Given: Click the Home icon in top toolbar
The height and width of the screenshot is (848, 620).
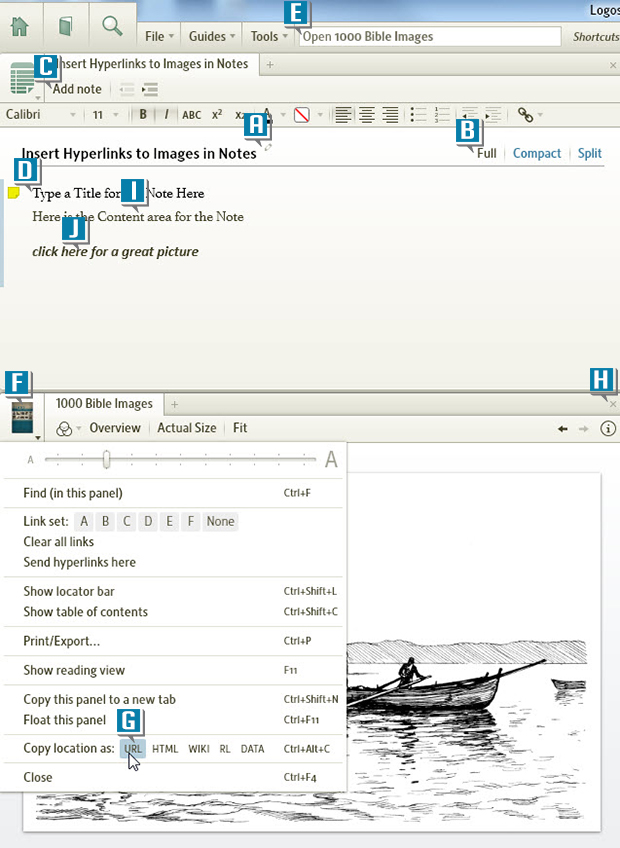Looking at the screenshot, I should click(21, 25).
